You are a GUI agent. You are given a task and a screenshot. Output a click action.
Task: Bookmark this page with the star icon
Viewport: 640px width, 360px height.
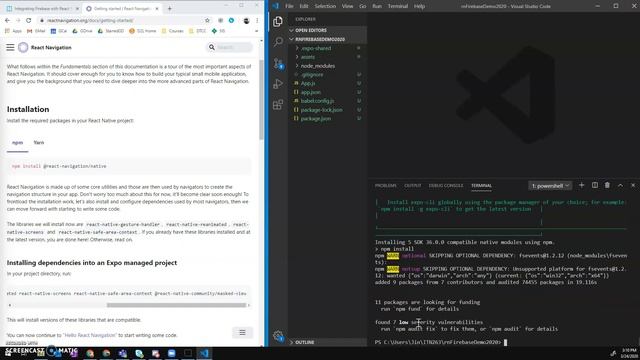click(x=207, y=20)
